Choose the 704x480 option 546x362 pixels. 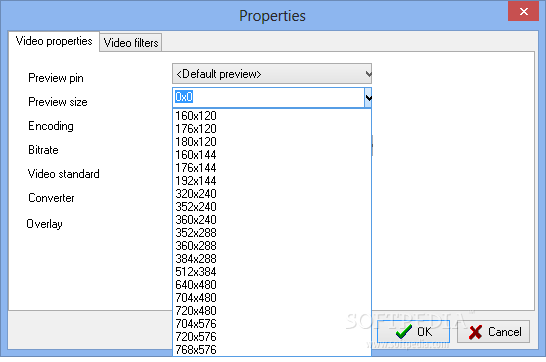coord(272,298)
